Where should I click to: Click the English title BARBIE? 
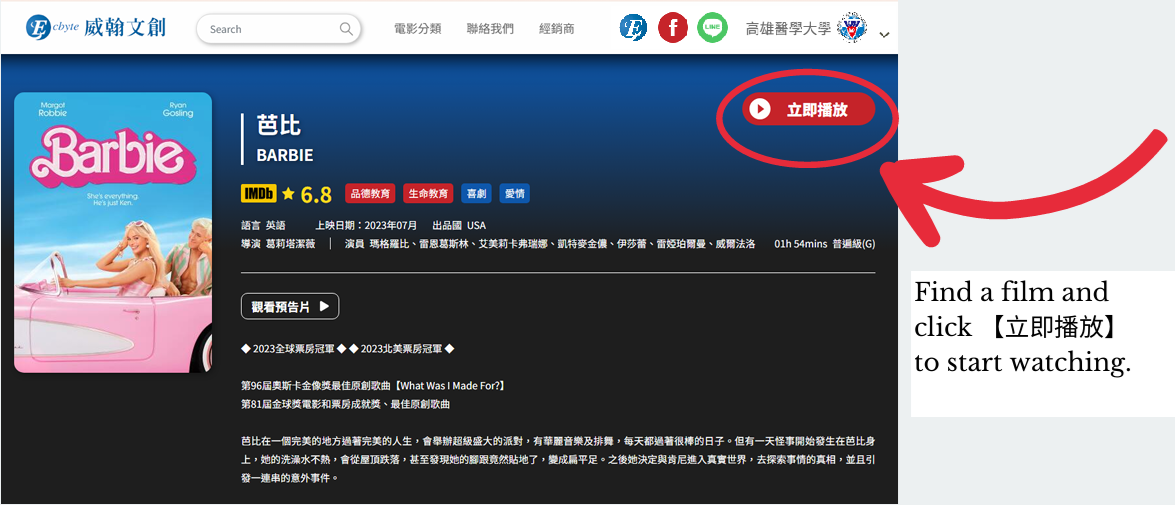coord(285,155)
